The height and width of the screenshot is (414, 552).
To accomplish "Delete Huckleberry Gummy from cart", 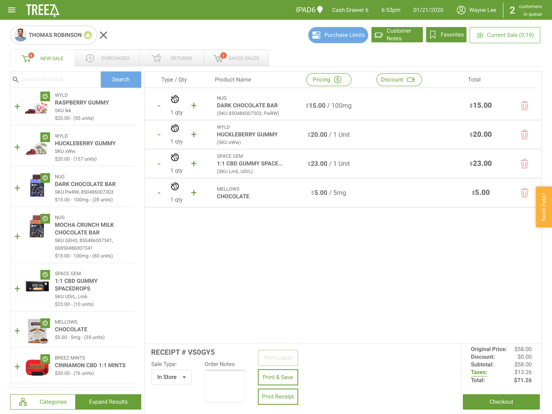I will click(x=524, y=134).
